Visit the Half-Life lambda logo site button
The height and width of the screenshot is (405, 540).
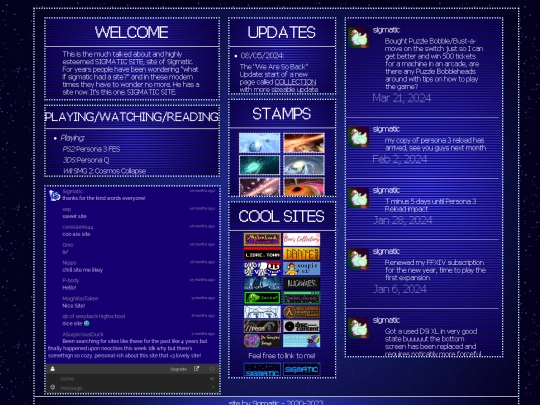tap(301, 312)
